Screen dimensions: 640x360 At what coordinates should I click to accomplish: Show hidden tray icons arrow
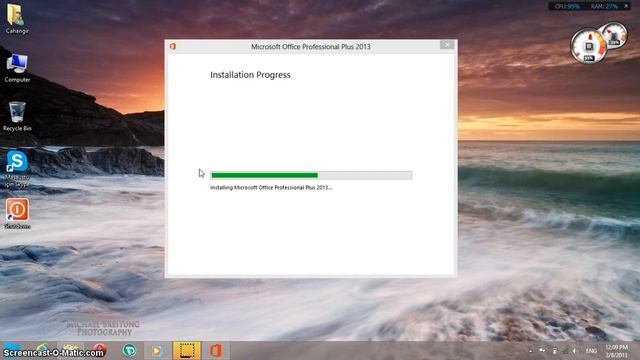click(531, 351)
